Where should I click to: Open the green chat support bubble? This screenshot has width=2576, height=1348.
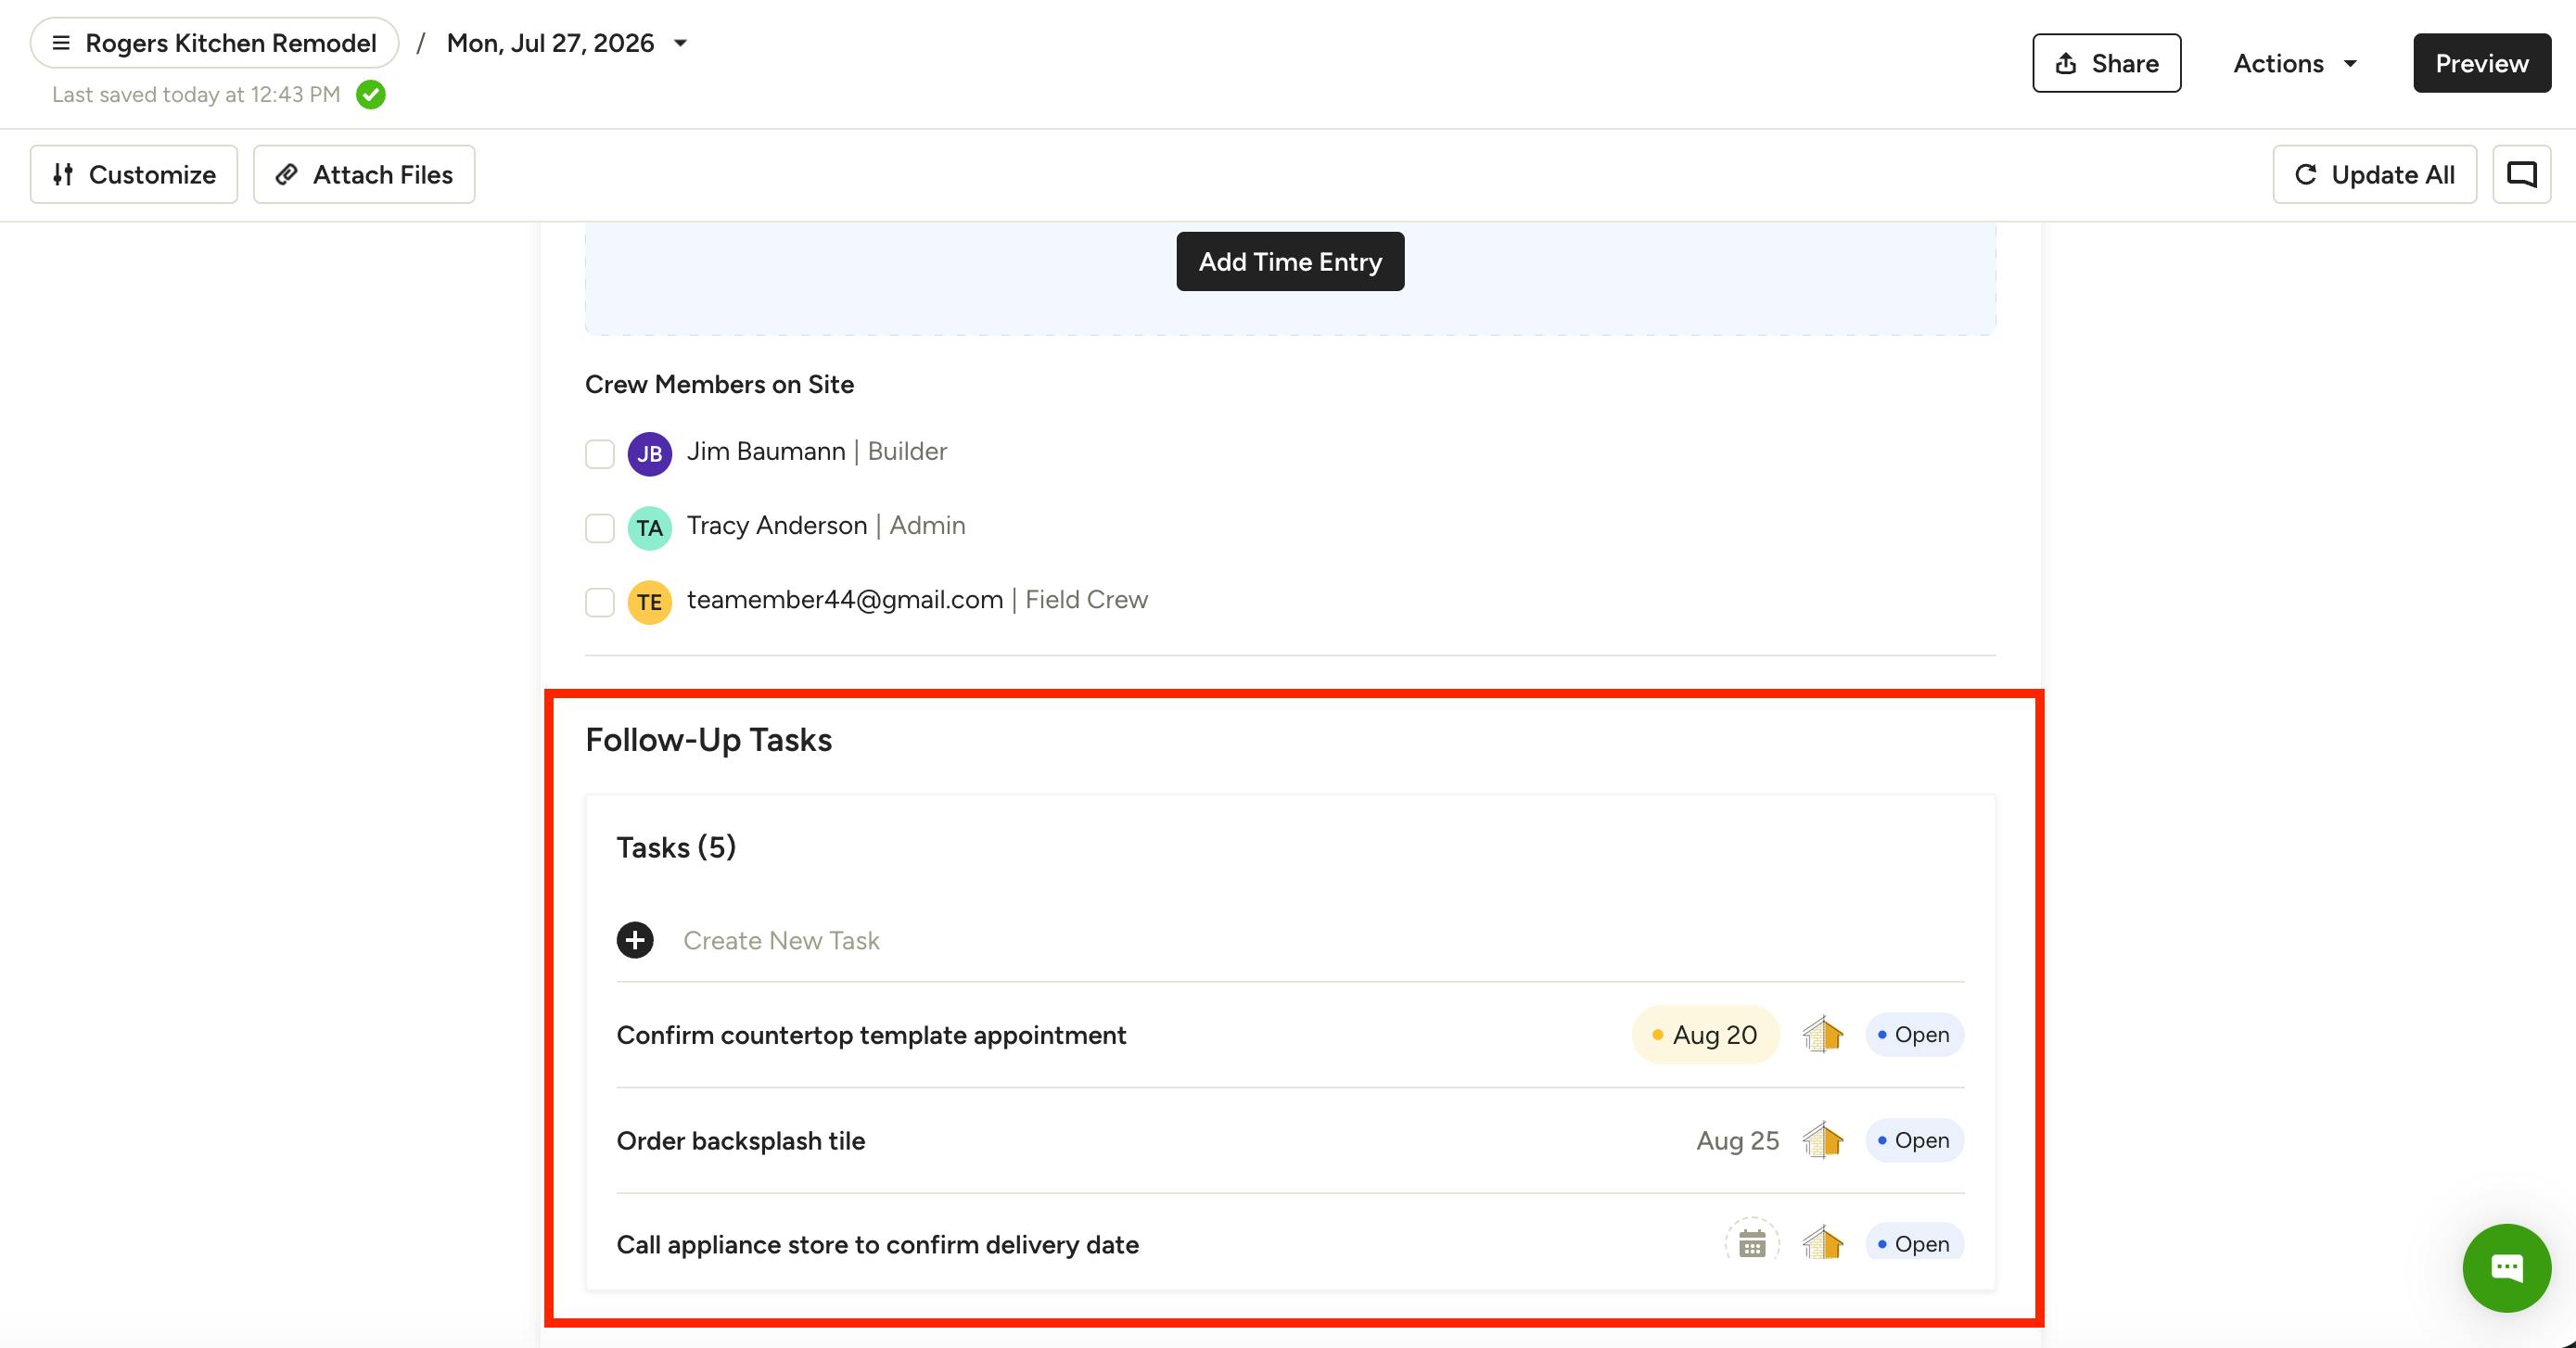tap(2506, 1268)
